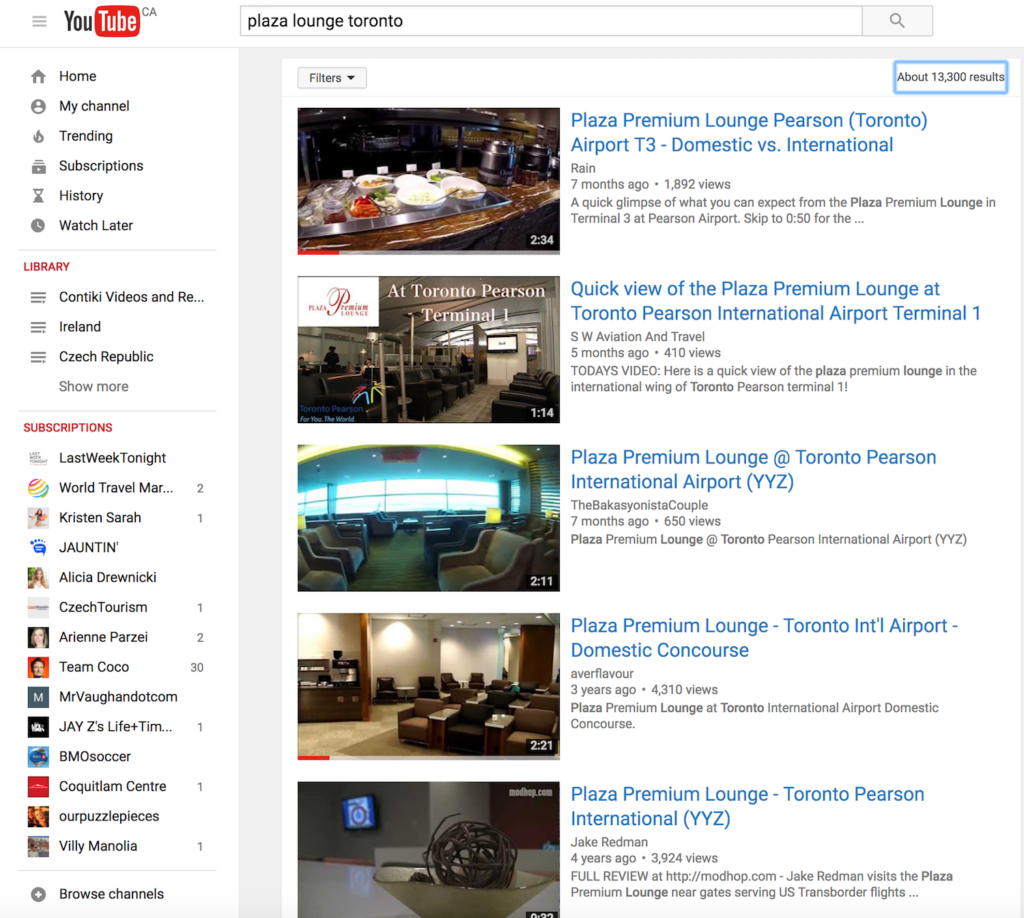Click the Alicia Drewnicki channel avatar
The width and height of the screenshot is (1024, 918).
click(x=39, y=578)
